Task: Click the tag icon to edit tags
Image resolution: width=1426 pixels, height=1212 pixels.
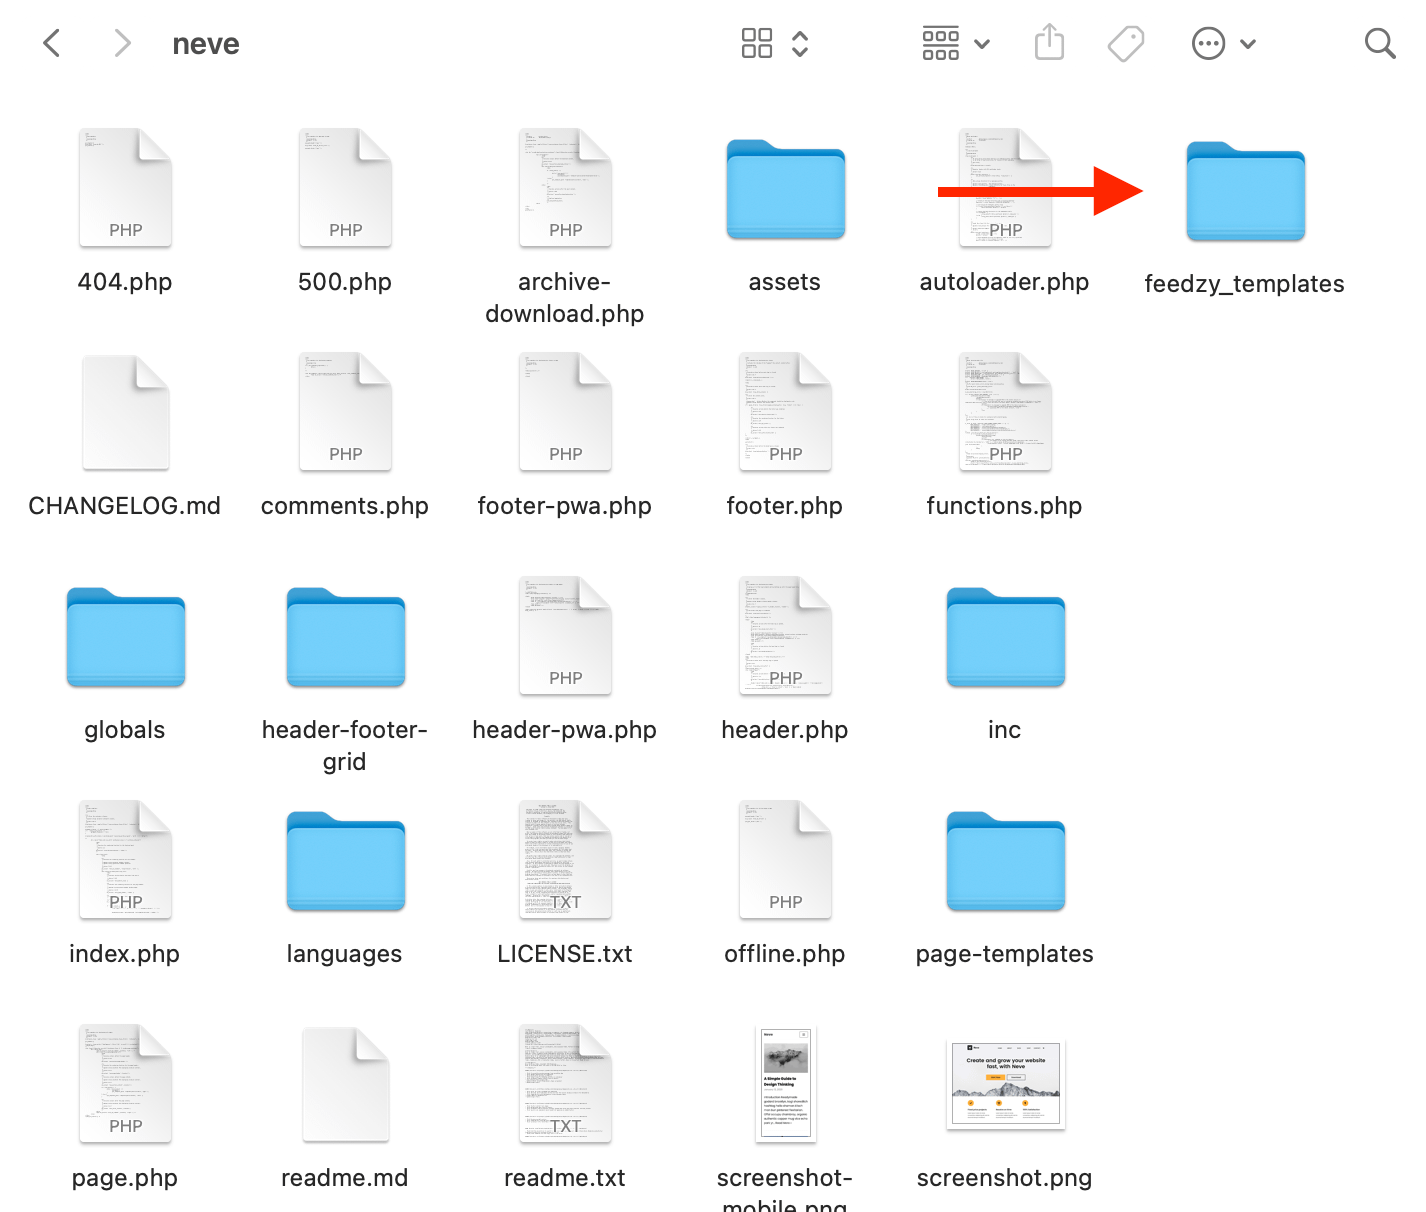Action: tap(1126, 43)
